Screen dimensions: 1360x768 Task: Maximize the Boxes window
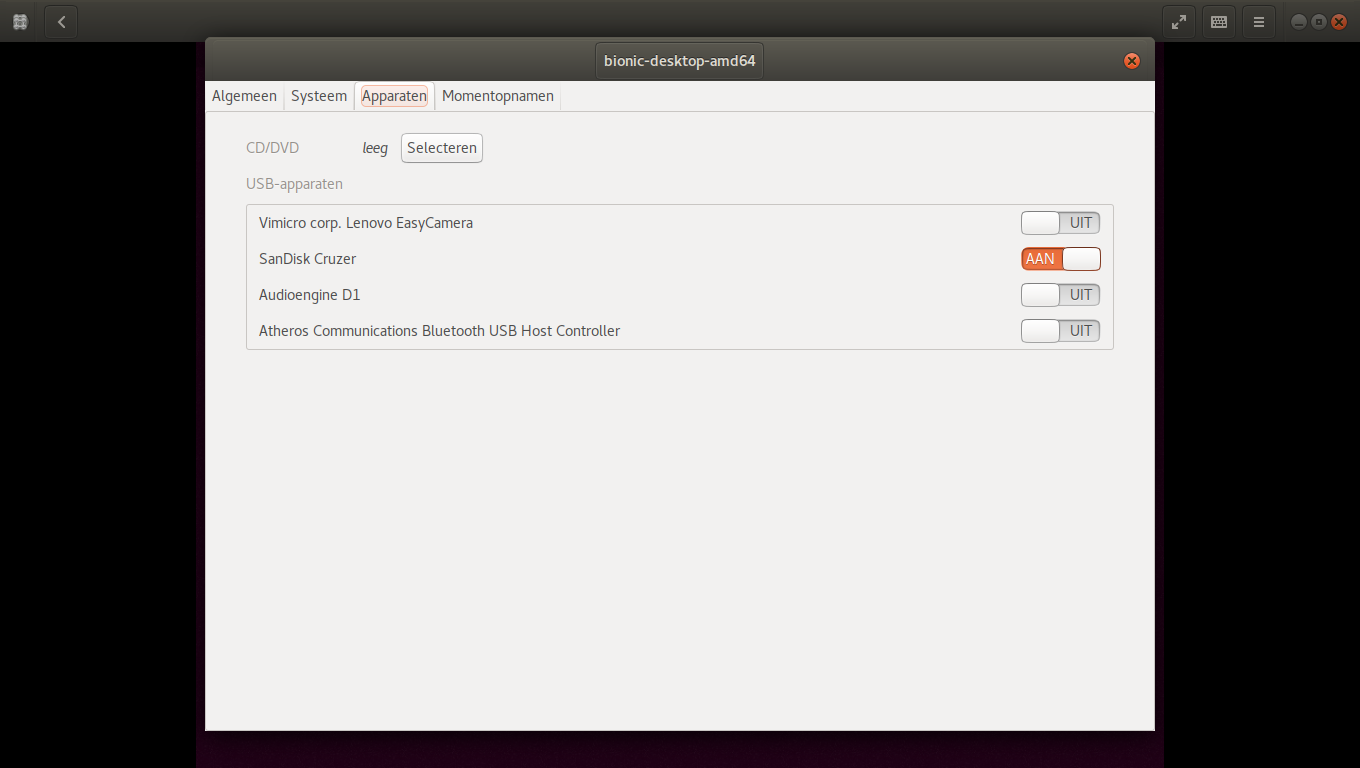pos(1319,21)
